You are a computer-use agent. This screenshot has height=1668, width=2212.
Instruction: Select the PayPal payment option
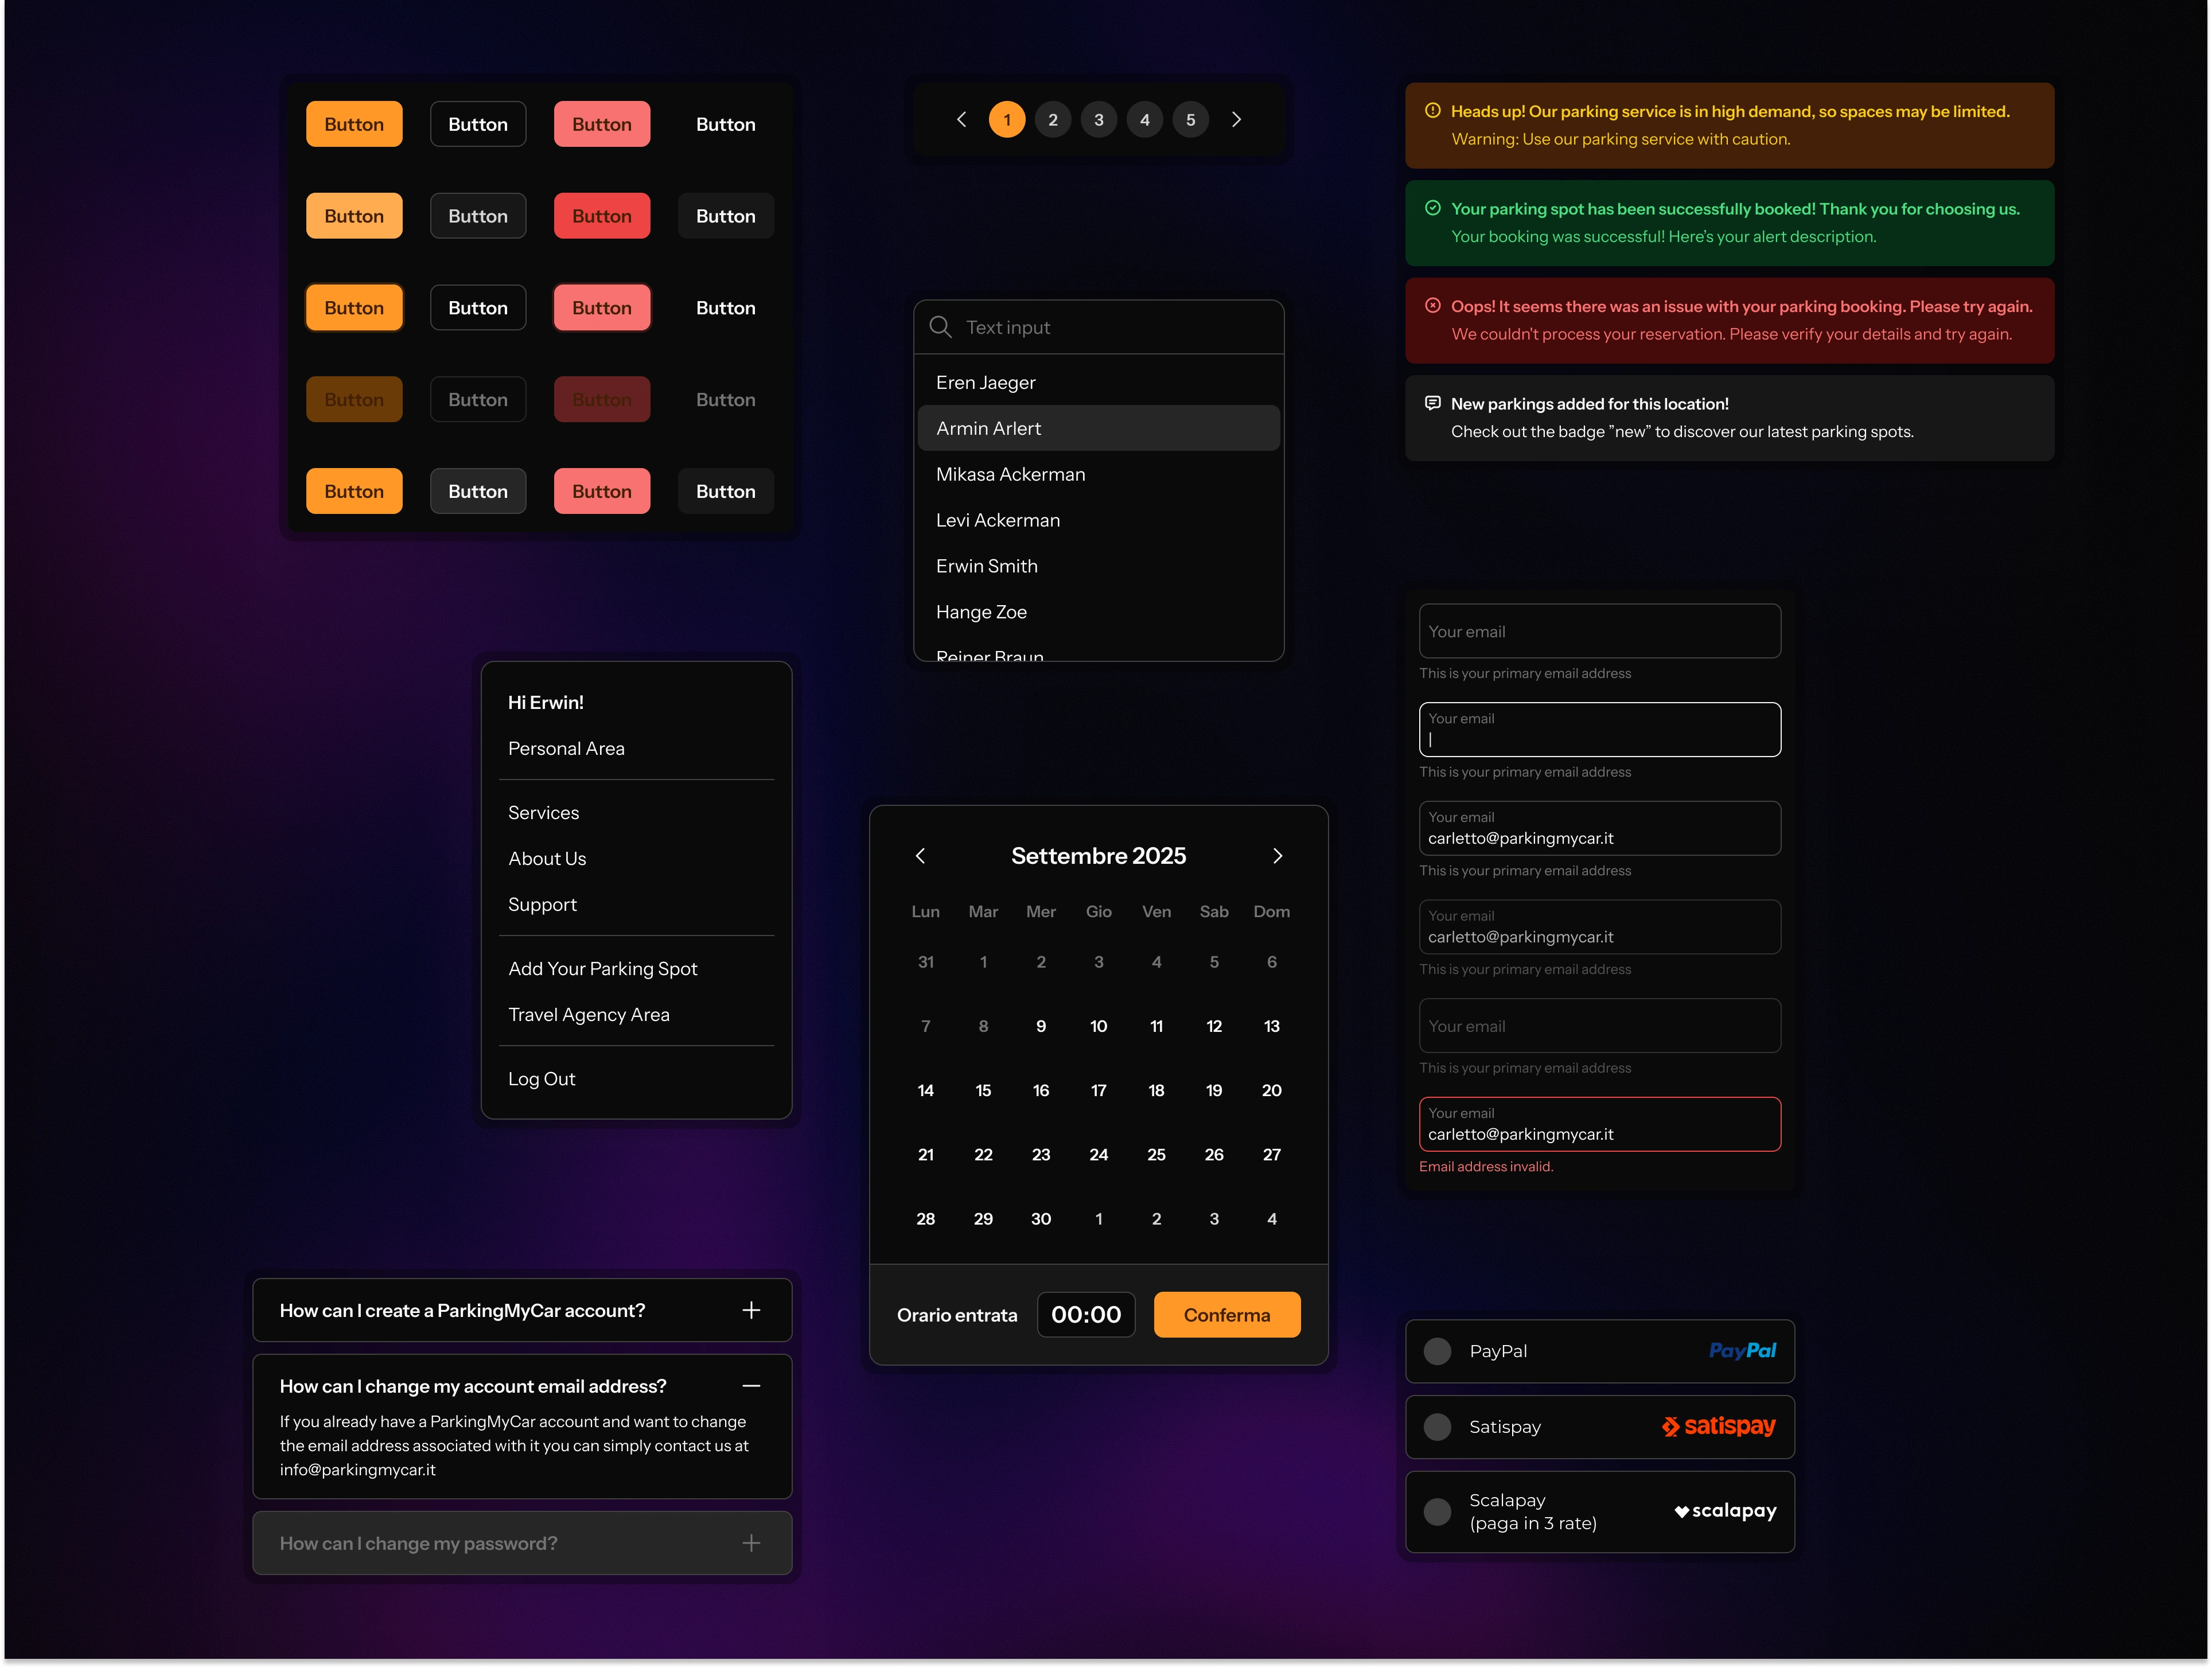click(1438, 1351)
